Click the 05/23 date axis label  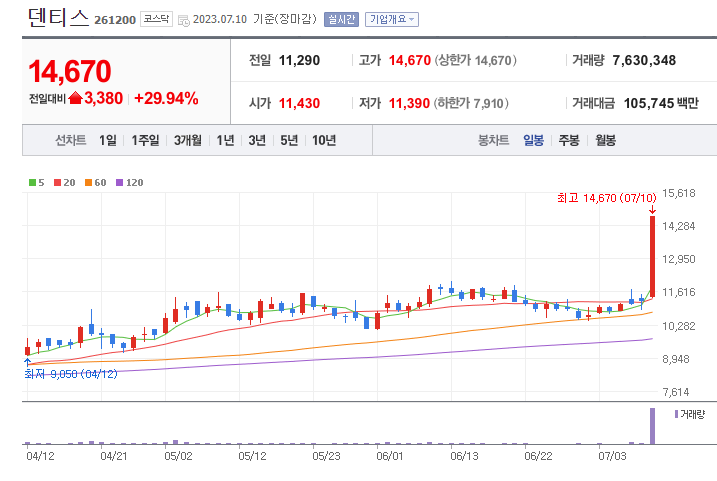coord(326,456)
